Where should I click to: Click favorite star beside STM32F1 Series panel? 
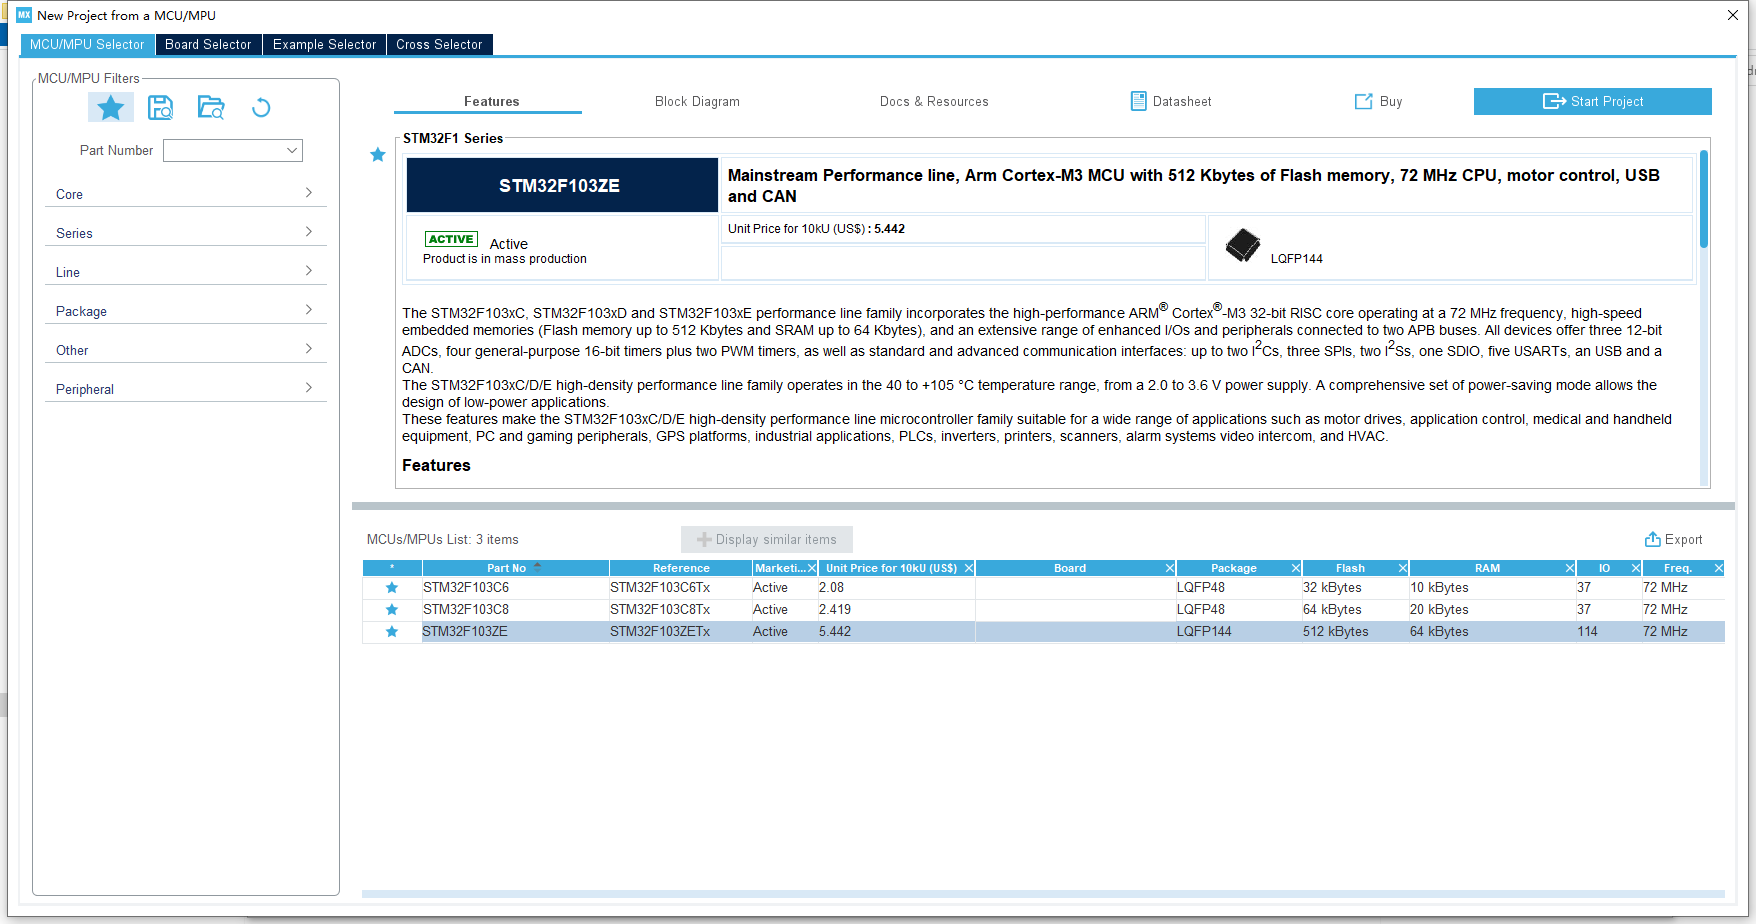click(378, 154)
